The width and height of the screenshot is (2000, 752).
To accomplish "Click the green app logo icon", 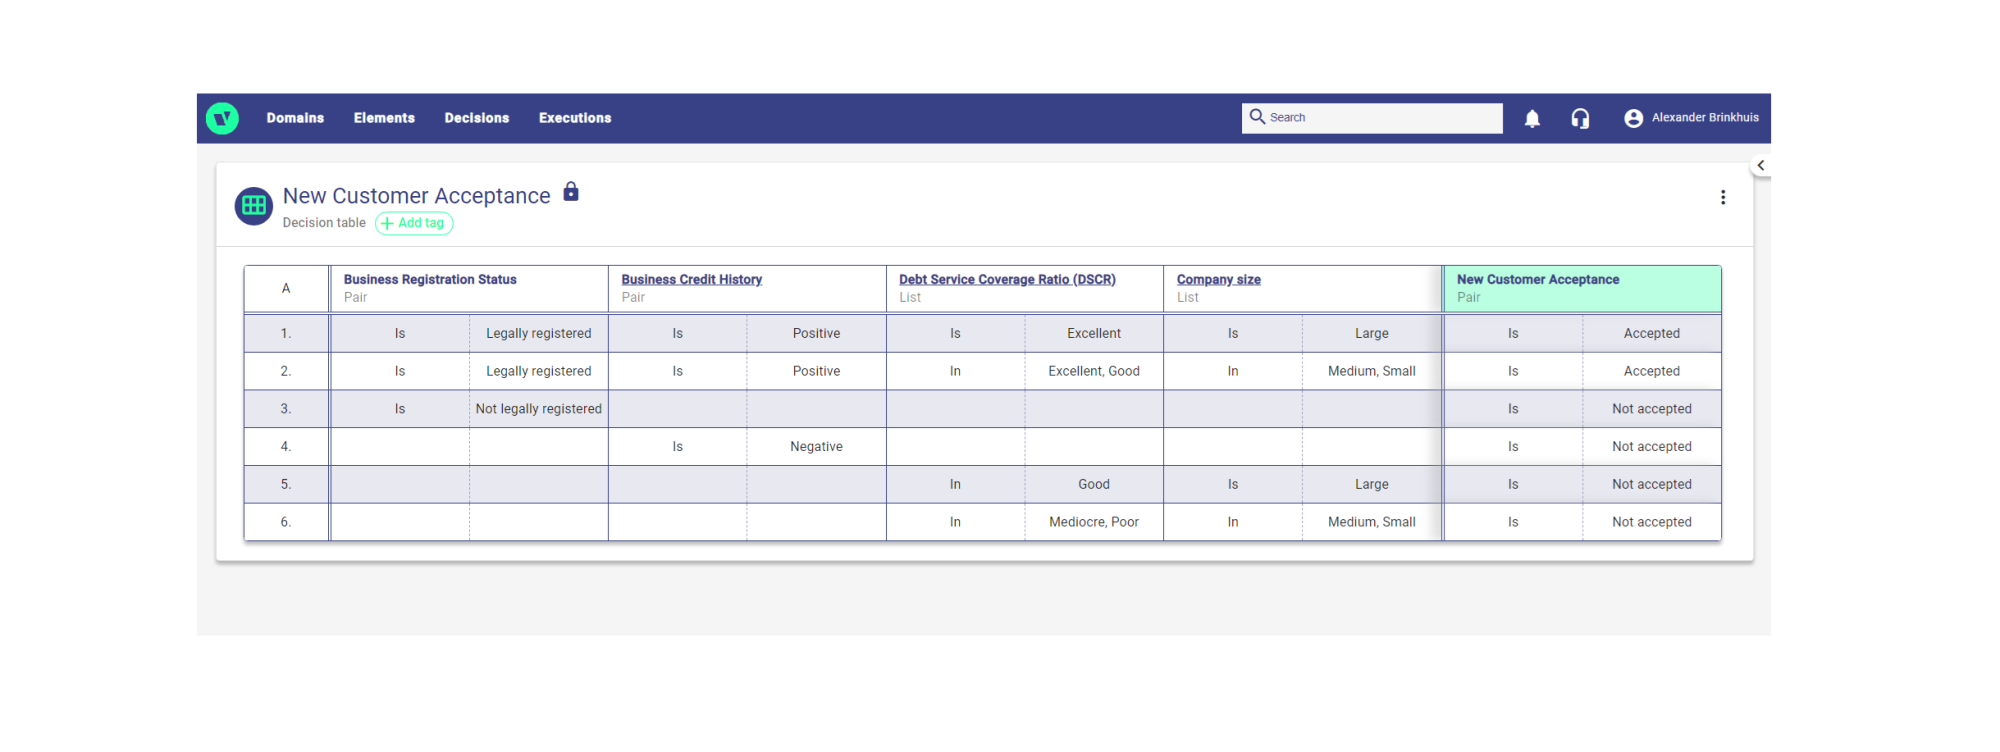I will [222, 118].
